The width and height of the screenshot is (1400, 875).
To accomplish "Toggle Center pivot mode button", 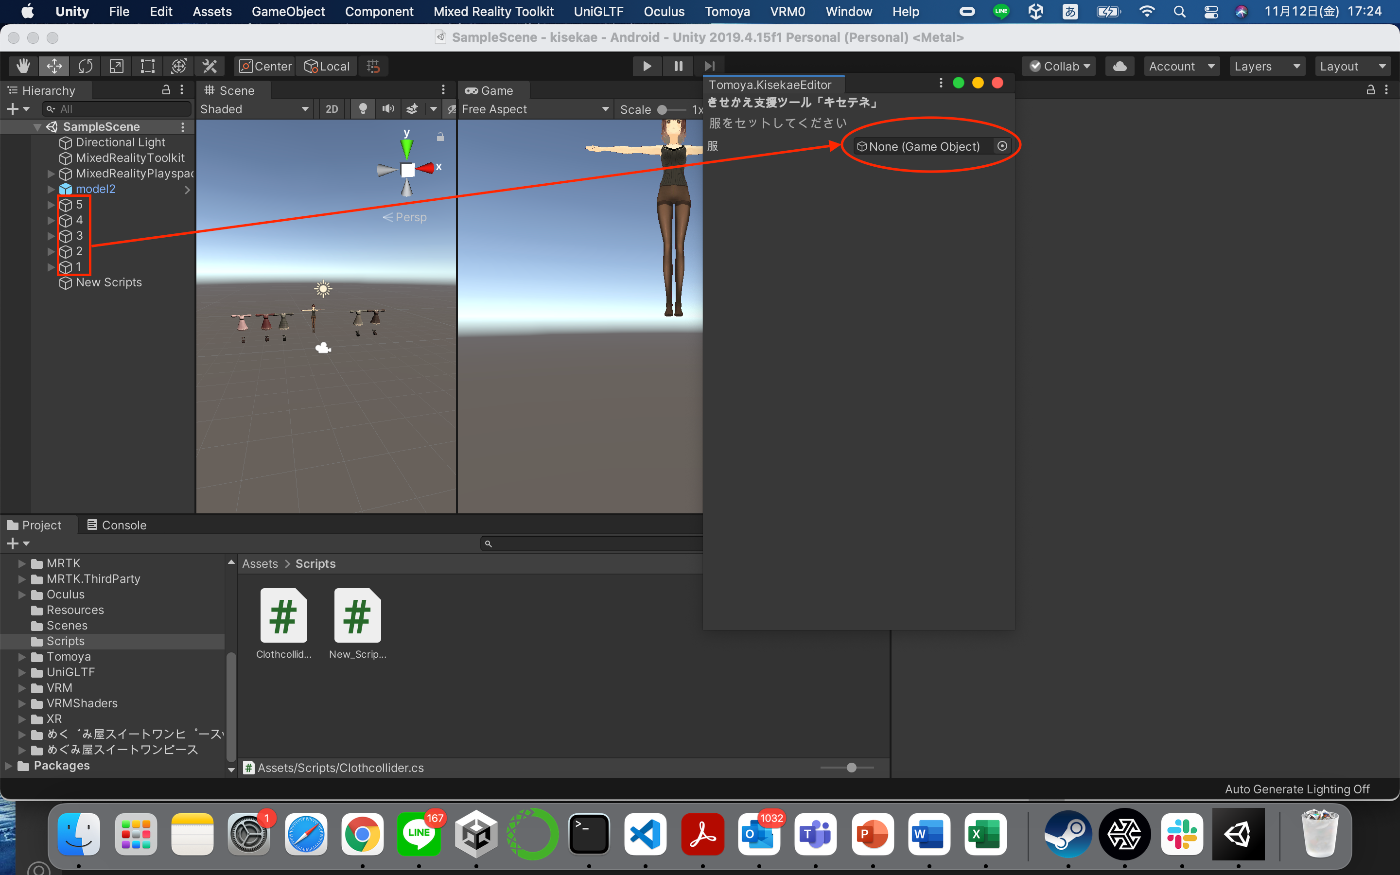I will pos(265,66).
